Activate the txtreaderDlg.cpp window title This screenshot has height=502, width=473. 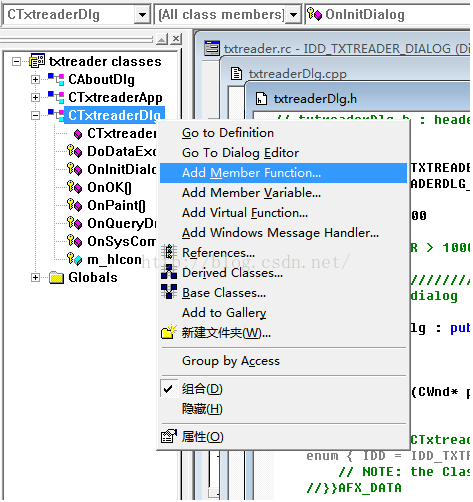point(297,74)
